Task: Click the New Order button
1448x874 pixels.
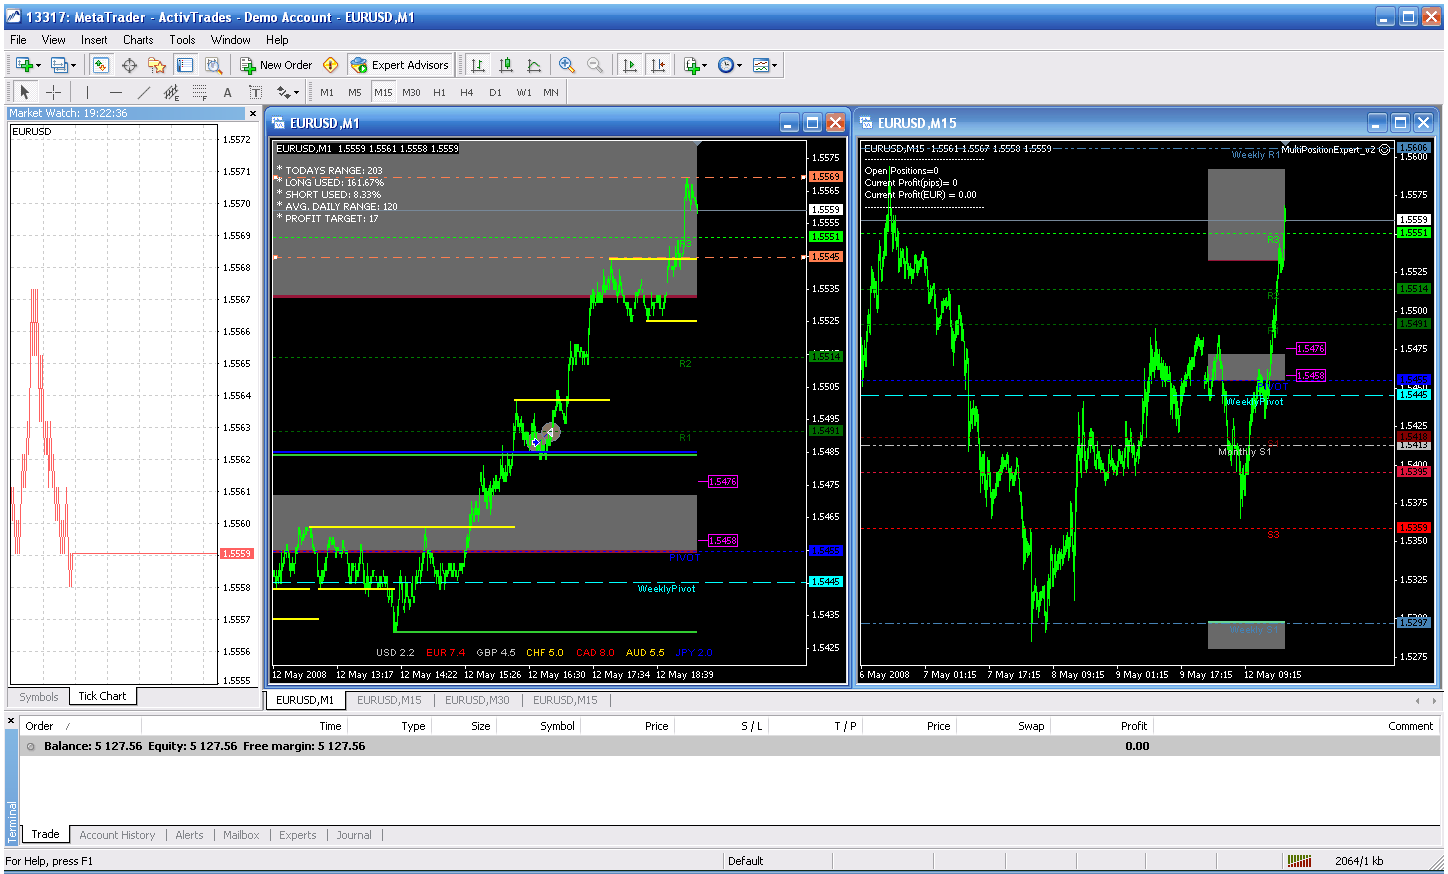Action: click(276, 65)
